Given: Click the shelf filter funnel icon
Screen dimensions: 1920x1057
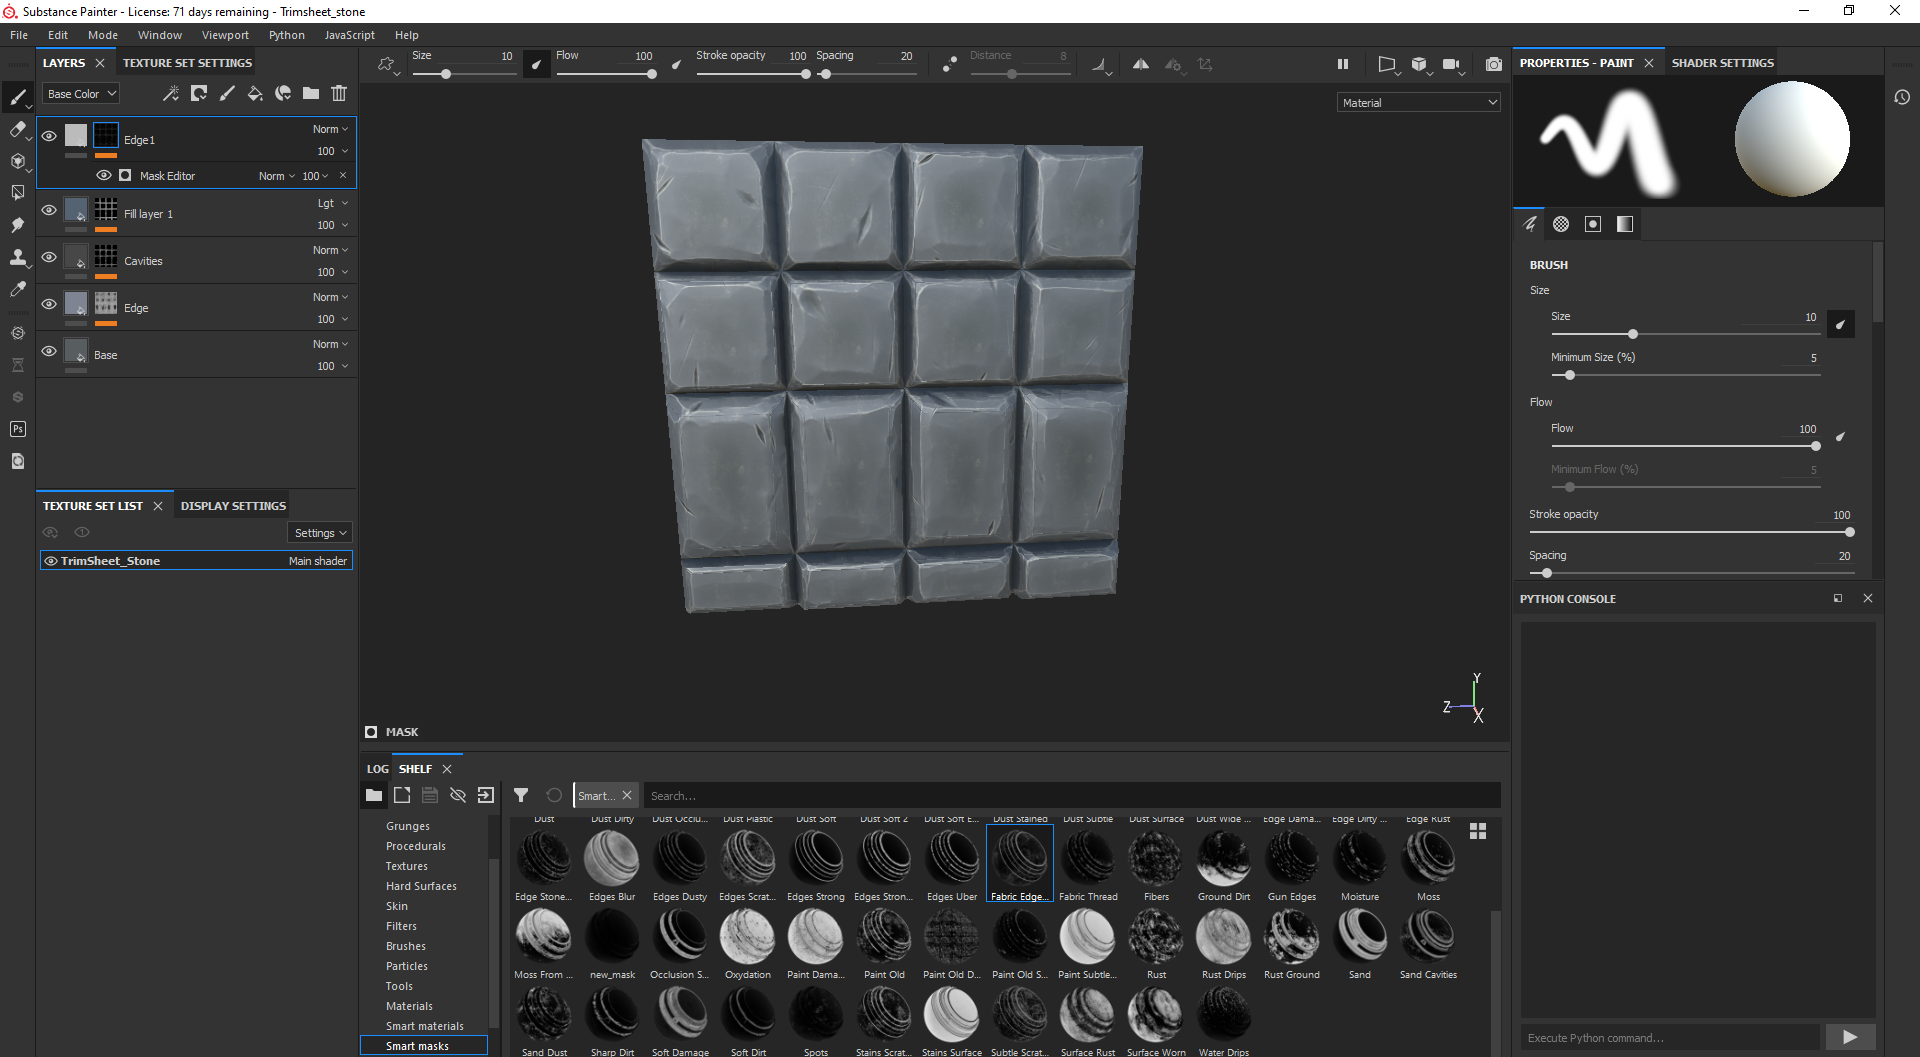Looking at the screenshot, I should coord(521,795).
